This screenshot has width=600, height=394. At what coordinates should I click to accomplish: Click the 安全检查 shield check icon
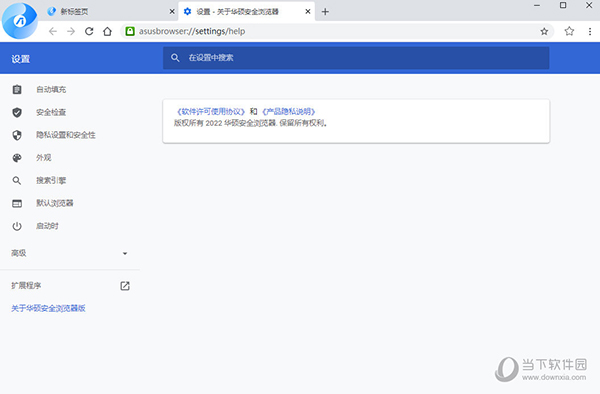17,112
